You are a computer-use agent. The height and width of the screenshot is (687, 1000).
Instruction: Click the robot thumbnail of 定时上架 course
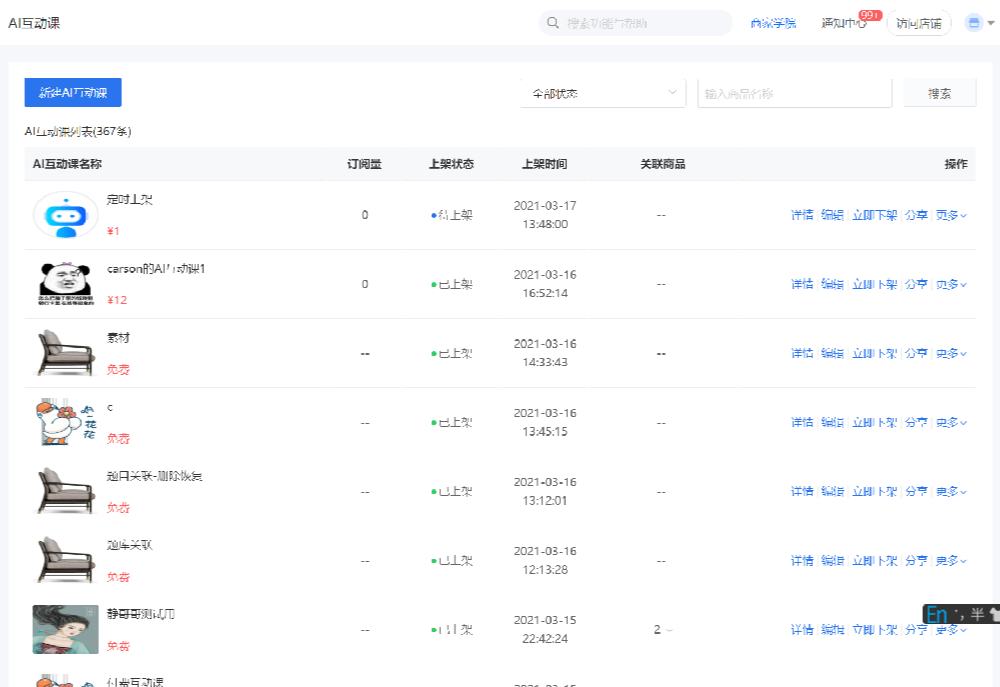[x=65, y=215]
